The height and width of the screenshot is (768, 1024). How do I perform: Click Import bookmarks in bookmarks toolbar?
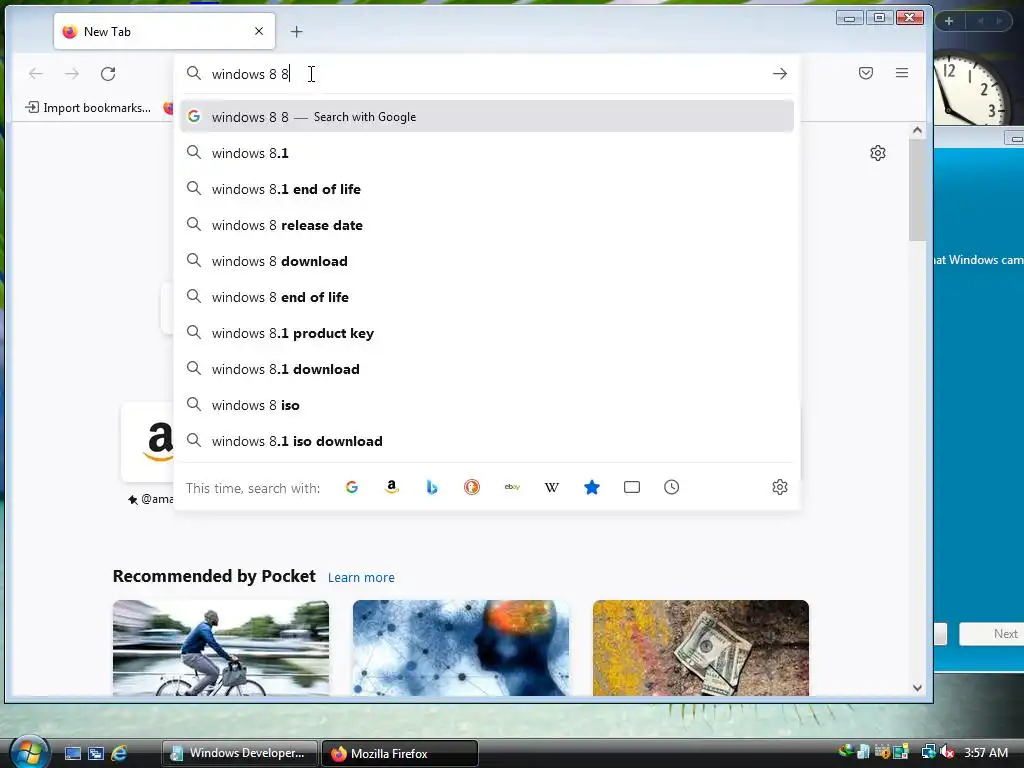88,108
